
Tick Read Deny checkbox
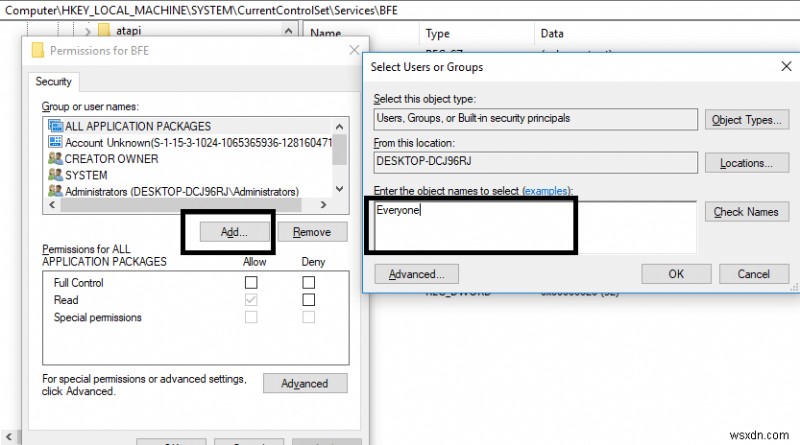coord(309,300)
